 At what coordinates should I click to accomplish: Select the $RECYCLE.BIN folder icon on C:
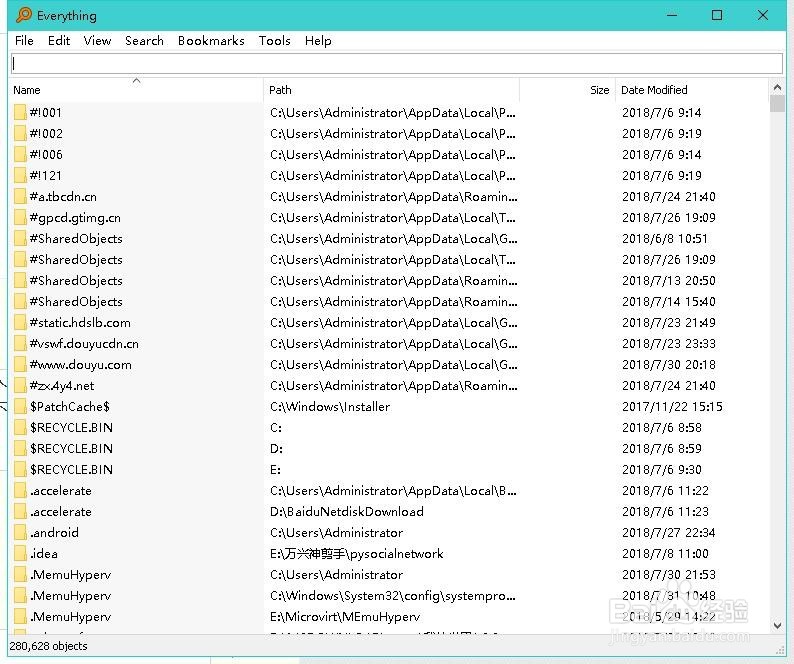click(20, 428)
